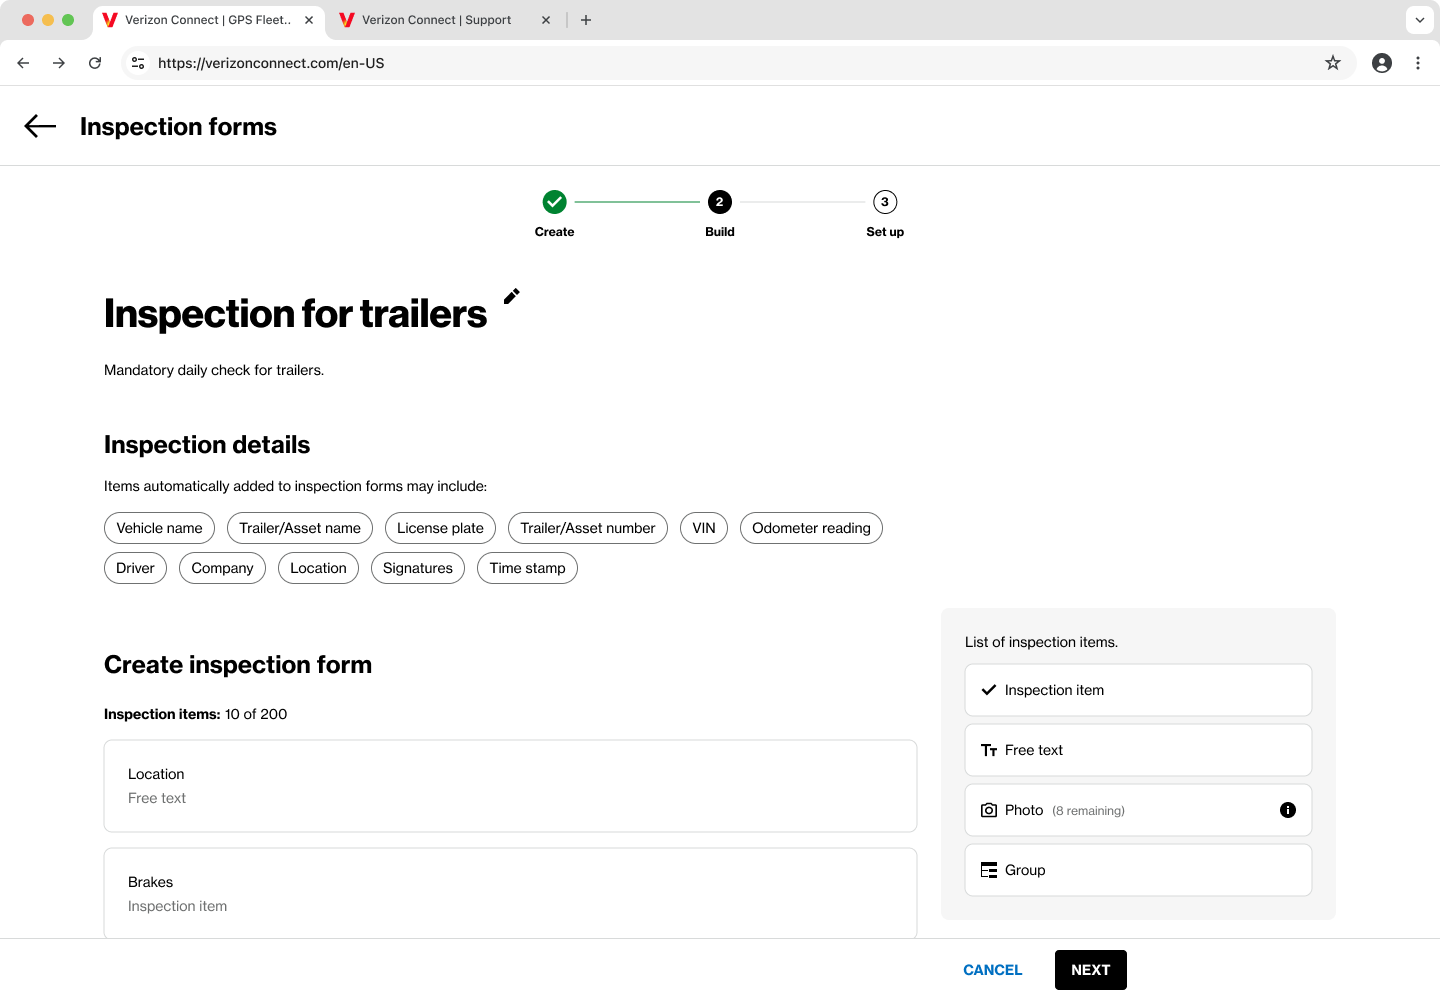This screenshot has width=1440, height=1002.
Task: Toggle the Odometer reading chip
Action: click(811, 528)
